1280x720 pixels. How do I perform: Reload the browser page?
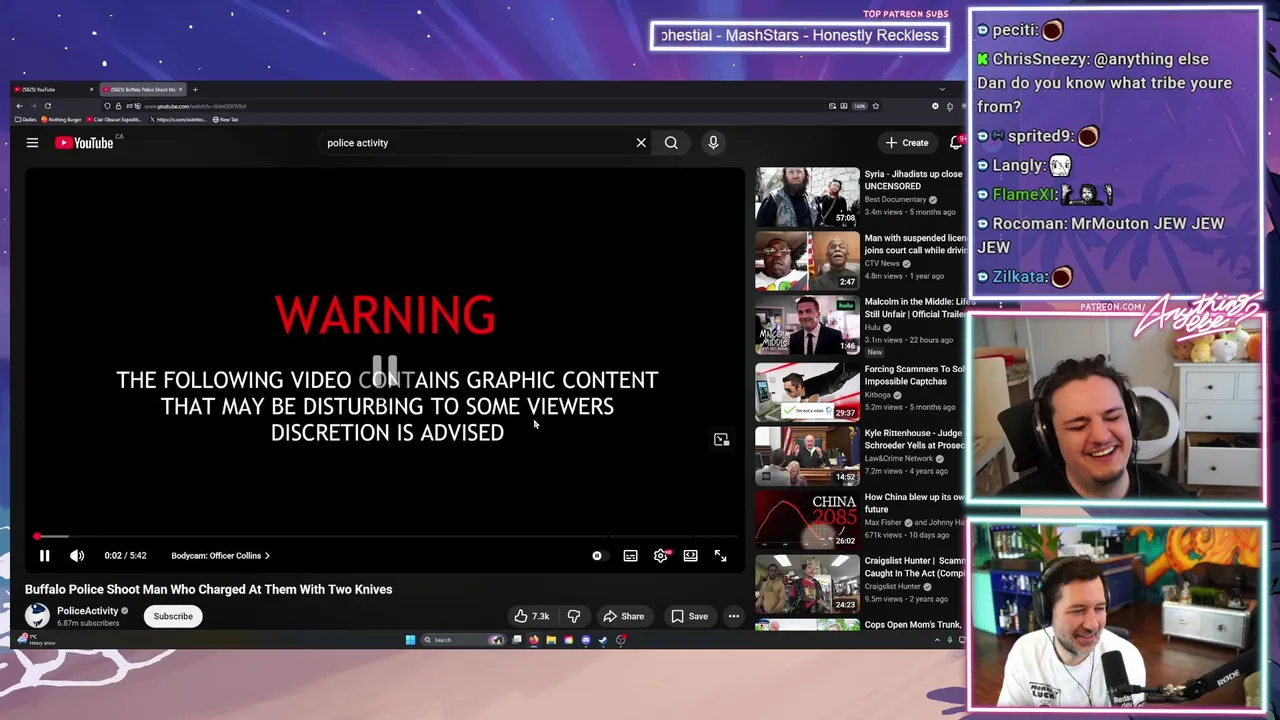pos(48,106)
